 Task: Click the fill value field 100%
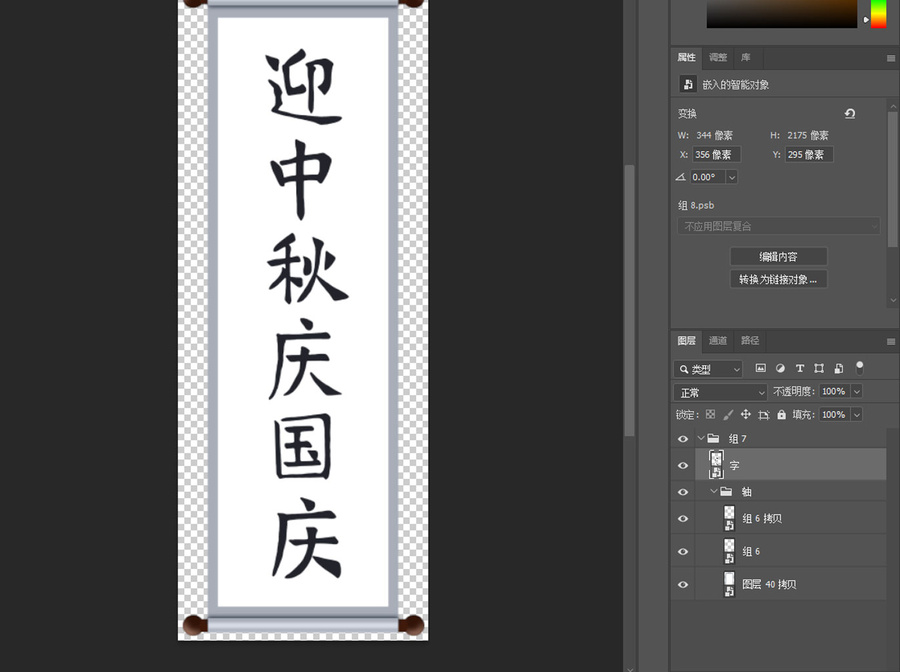(x=835, y=414)
